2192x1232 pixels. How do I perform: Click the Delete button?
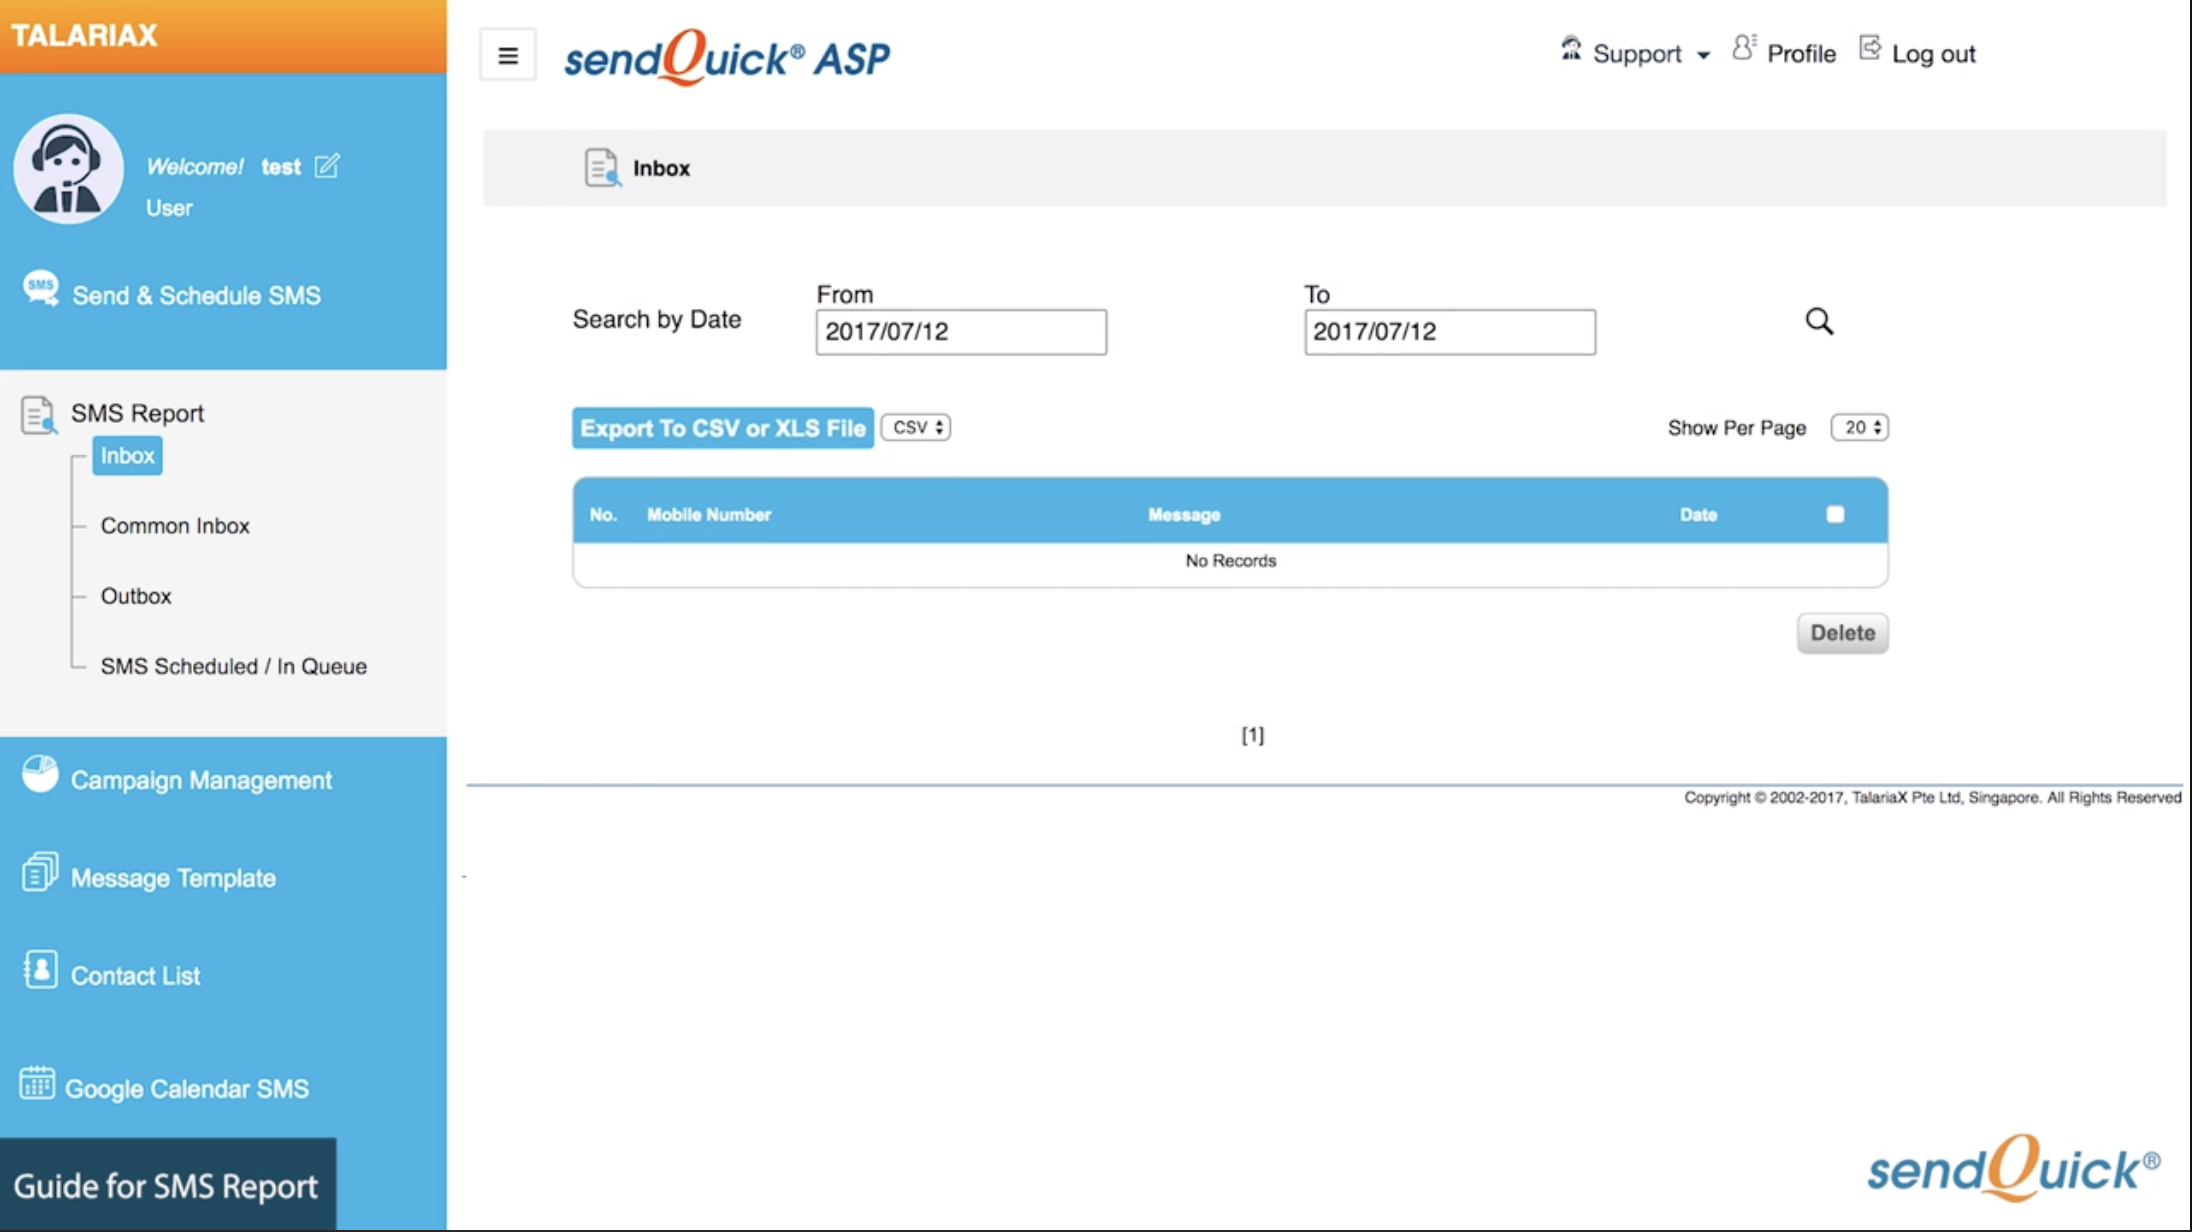1842,633
